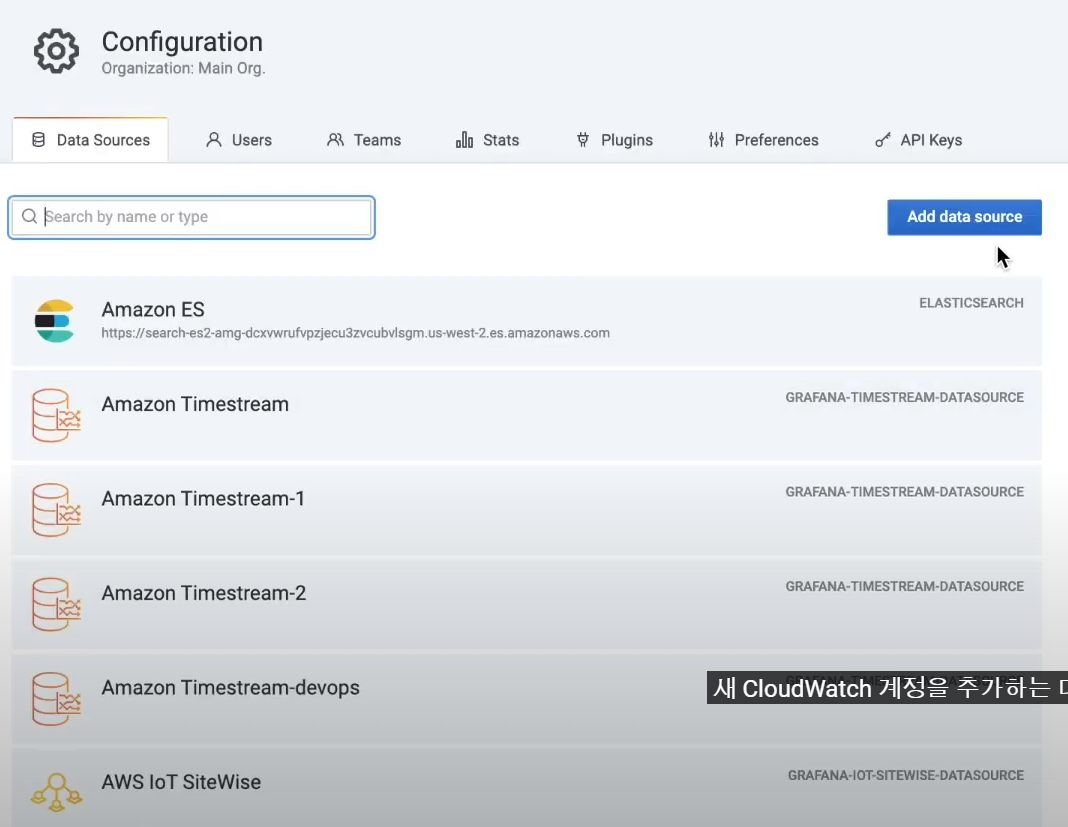Click the Configuration page heading
The width and height of the screenshot is (1068, 827).
[x=182, y=42]
